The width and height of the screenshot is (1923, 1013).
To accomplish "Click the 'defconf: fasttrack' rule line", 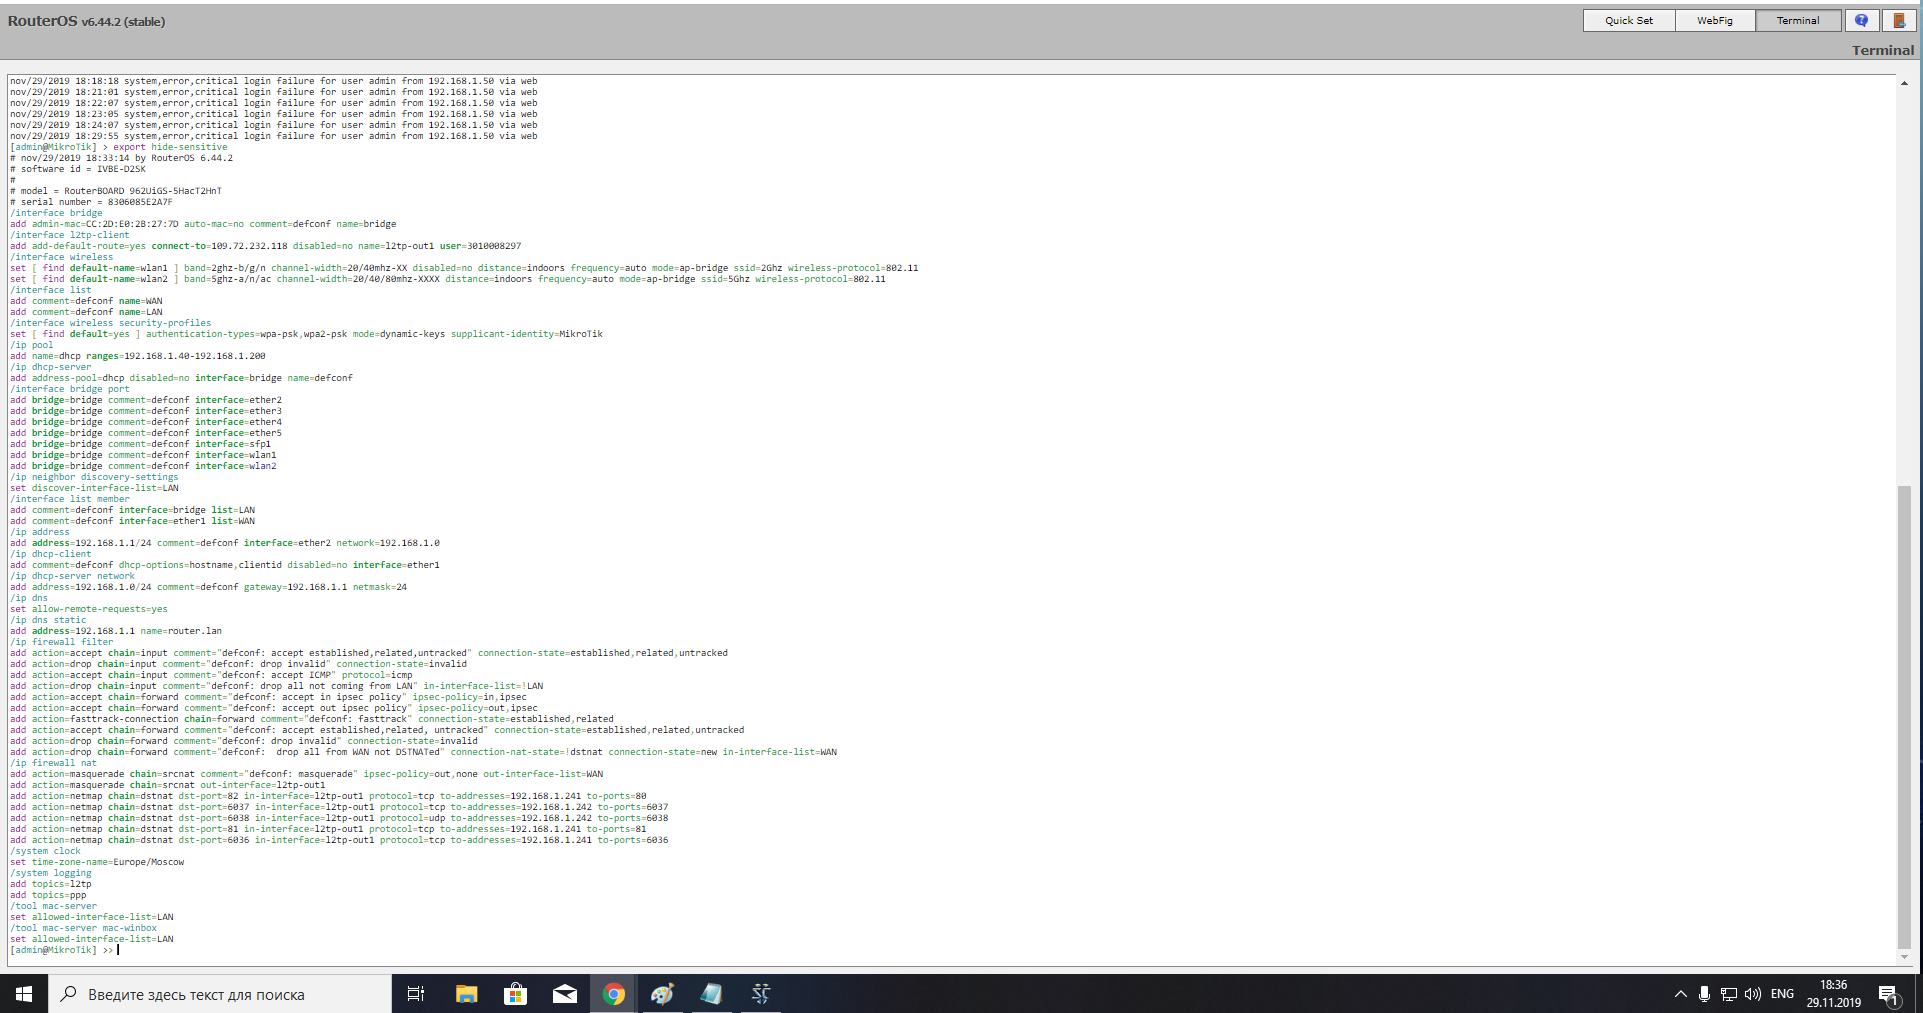I will 312,719.
